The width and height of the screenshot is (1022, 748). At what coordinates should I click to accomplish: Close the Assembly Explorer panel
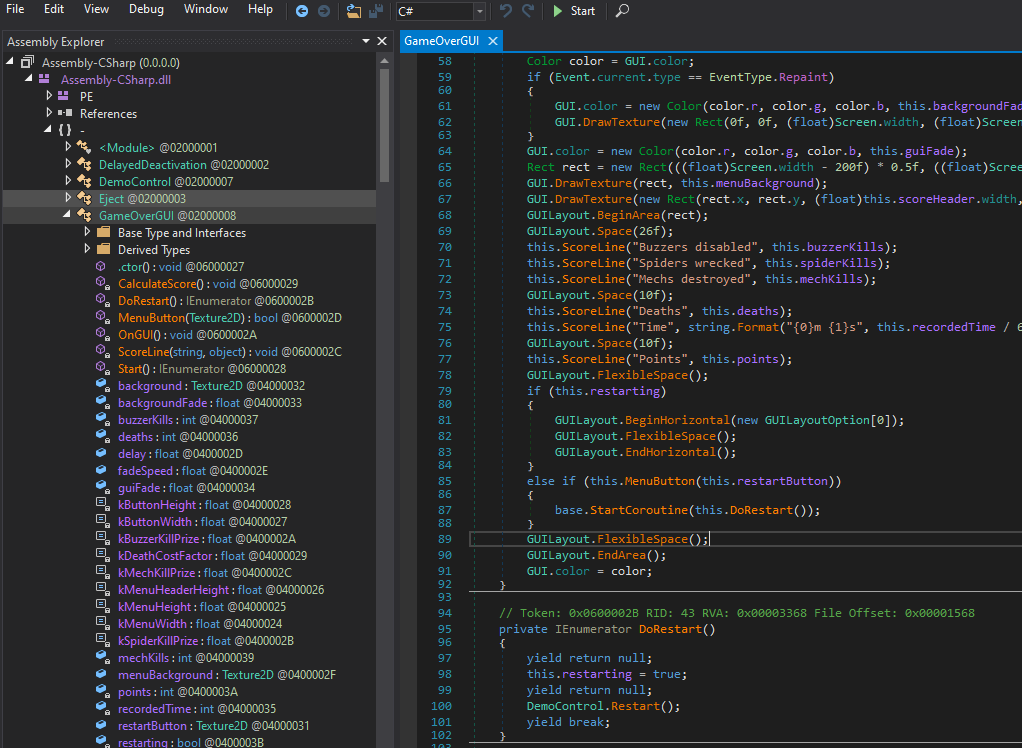pyautogui.click(x=382, y=41)
